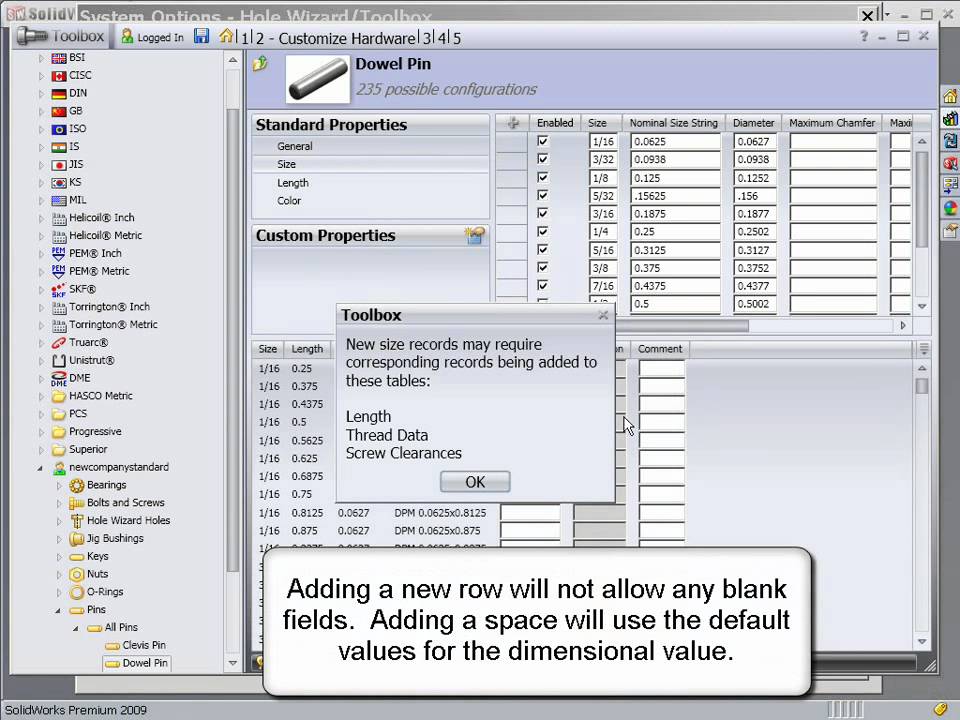Click the SKF icon in tree
Viewport: 960px width, 720px height.
pyautogui.click(x=59, y=289)
